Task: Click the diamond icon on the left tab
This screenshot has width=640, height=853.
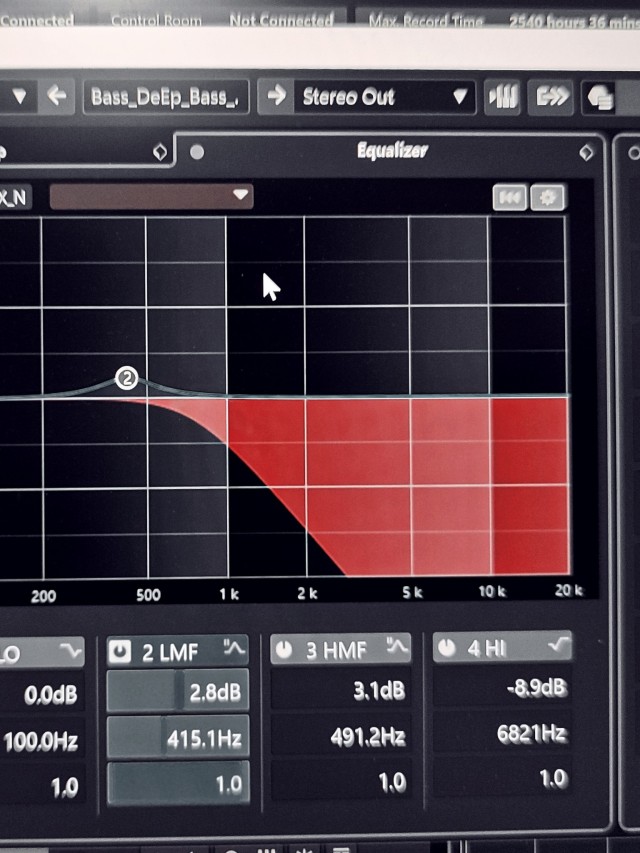Action: pos(160,152)
